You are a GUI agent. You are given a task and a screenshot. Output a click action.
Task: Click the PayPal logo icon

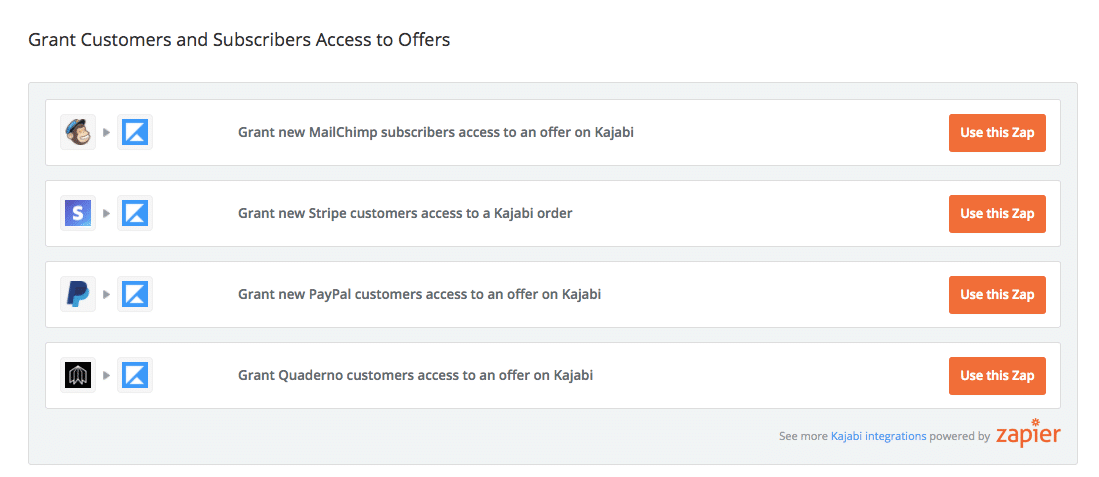pos(78,294)
